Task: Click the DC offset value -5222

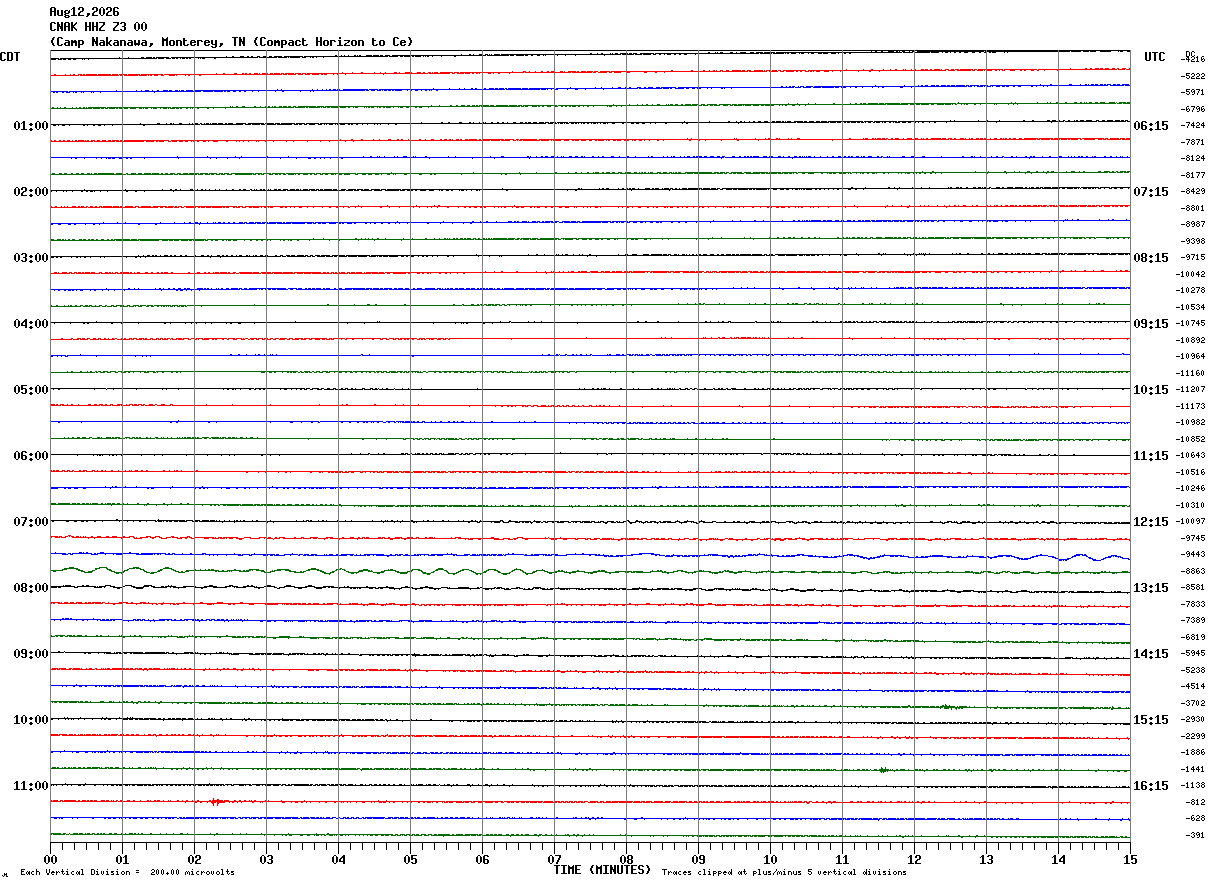Action: (x=1192, y=76)
